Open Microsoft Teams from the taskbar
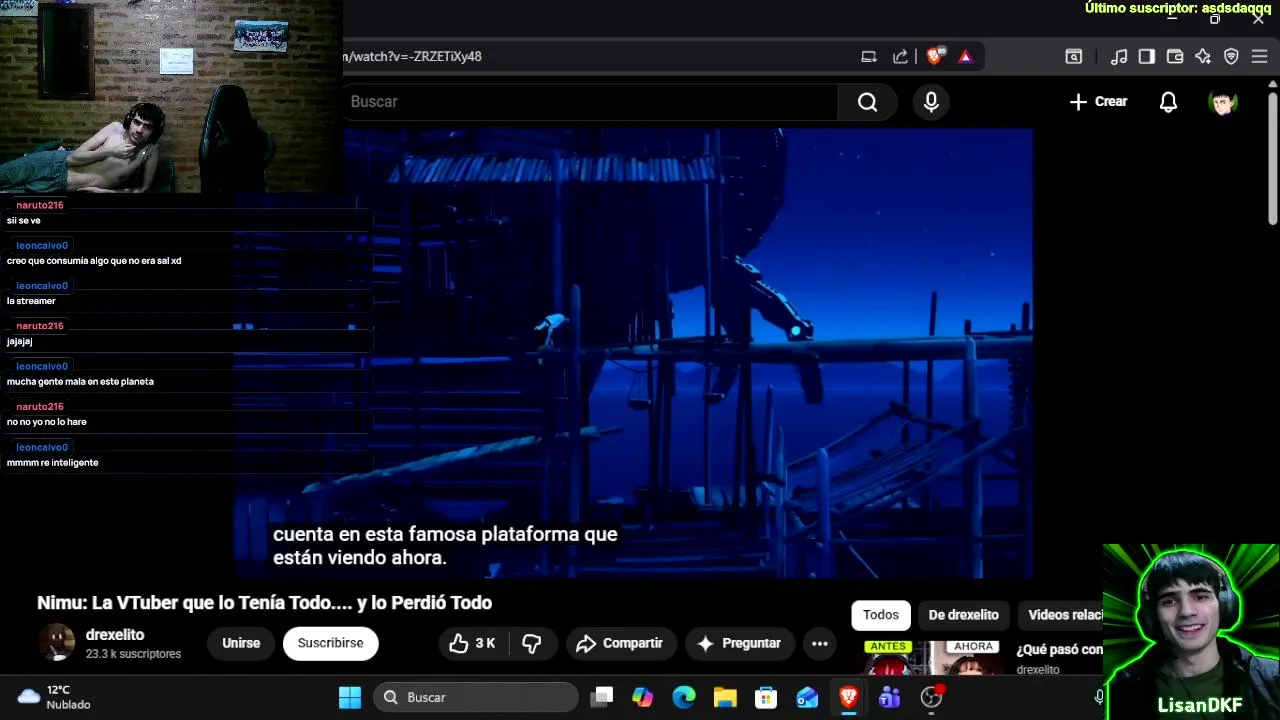 click(x=890, y=698)
